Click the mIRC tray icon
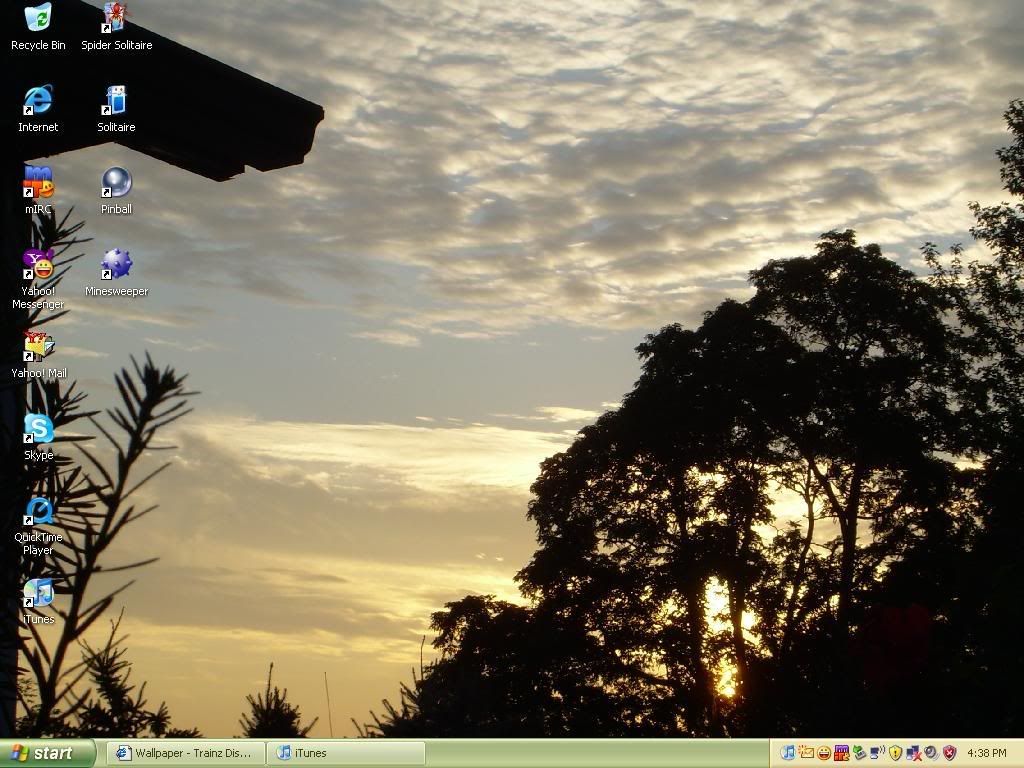 (x=842, y=753)
